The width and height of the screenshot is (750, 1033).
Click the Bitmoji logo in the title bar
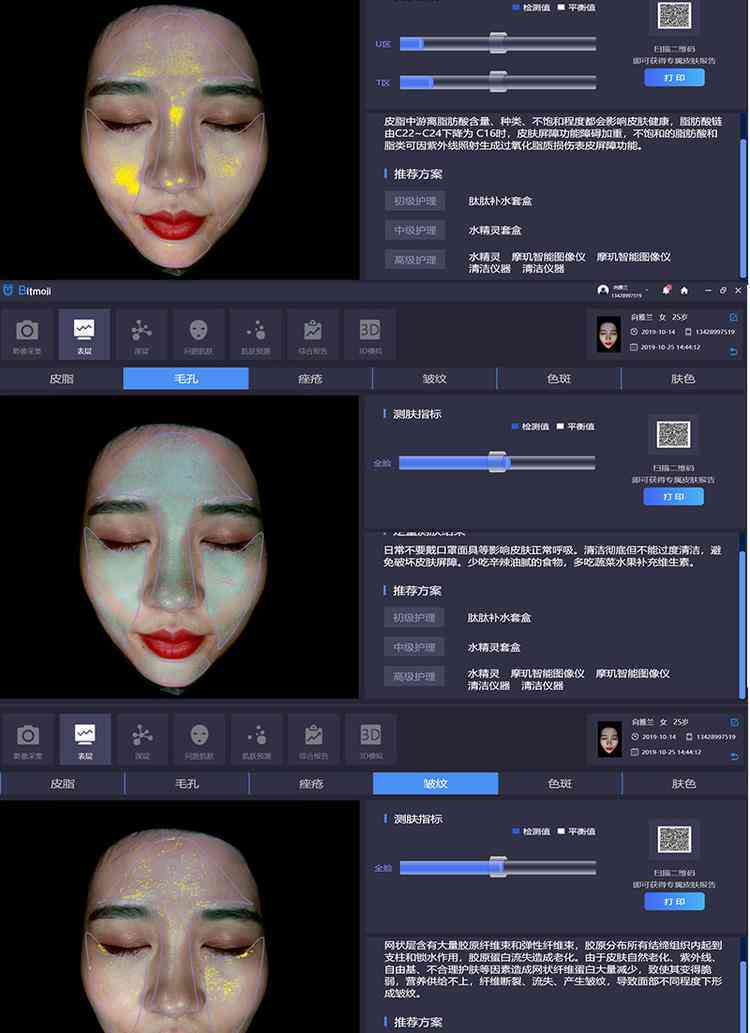point(28,291)
